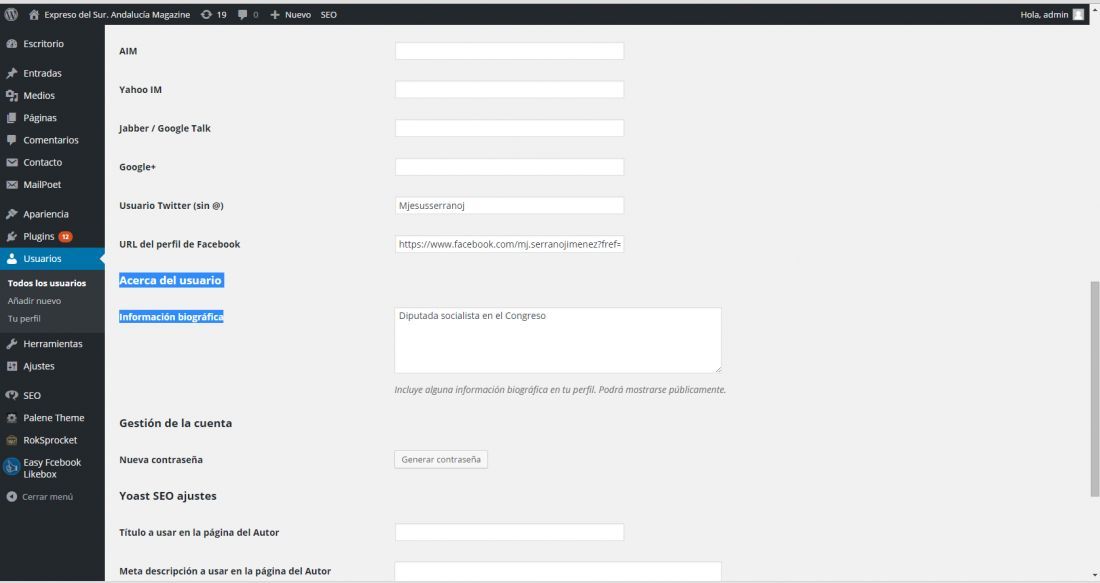Click the biography textarea resize handle
1100x583 pixels.
pyautogui.click(x=718, y=369)
